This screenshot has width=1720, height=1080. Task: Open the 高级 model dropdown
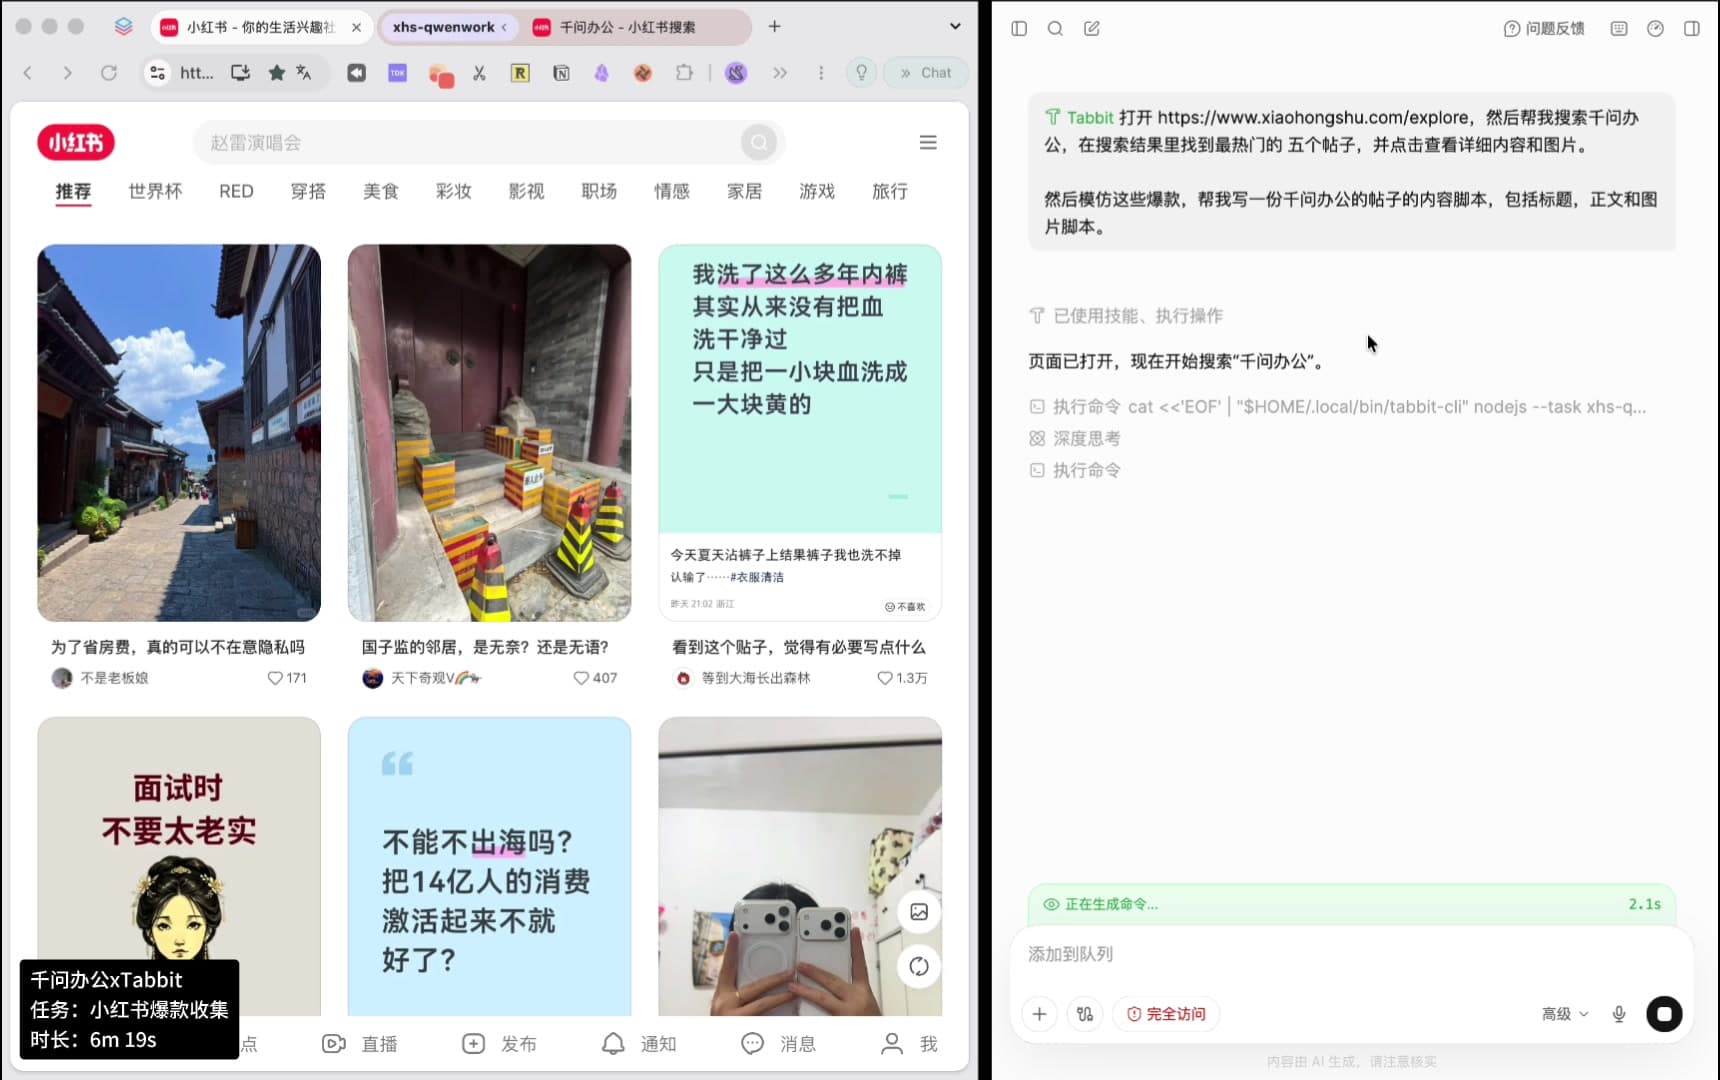(1565, 1014)
